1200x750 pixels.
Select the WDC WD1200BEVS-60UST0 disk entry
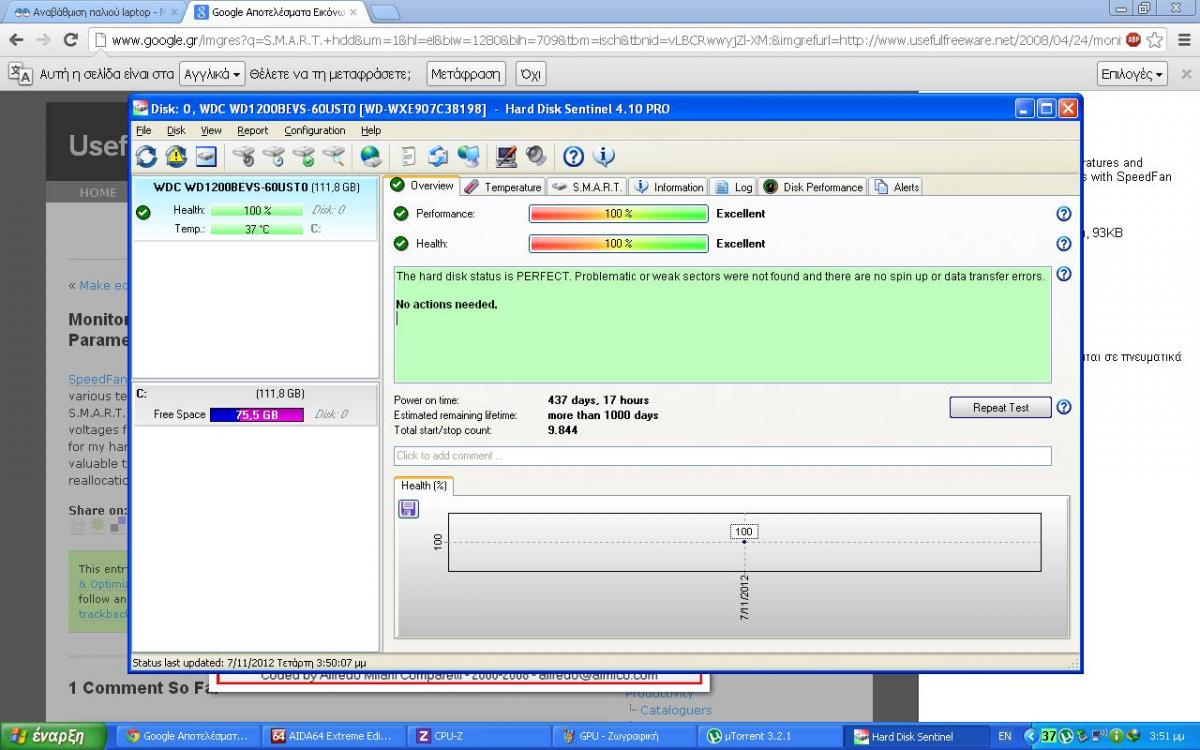coord(256,209)
